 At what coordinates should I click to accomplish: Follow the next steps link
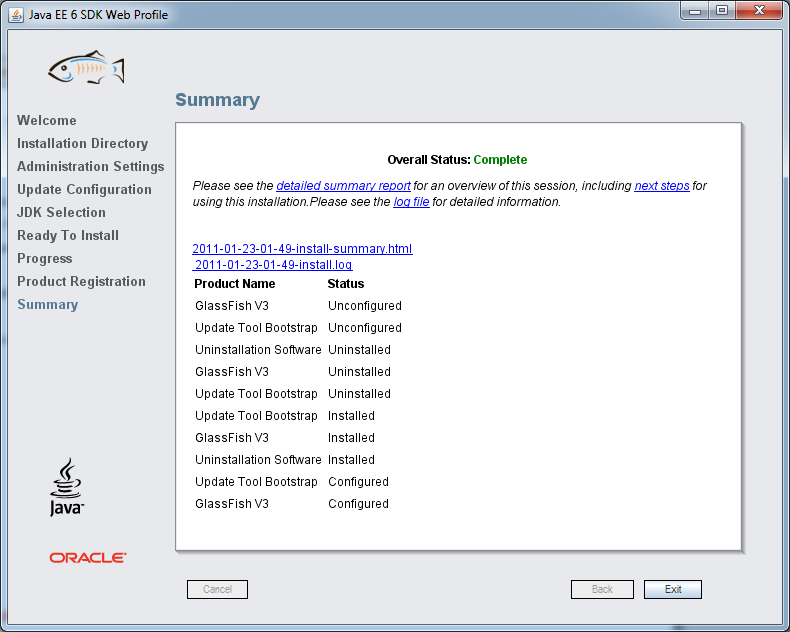(662, 185)
